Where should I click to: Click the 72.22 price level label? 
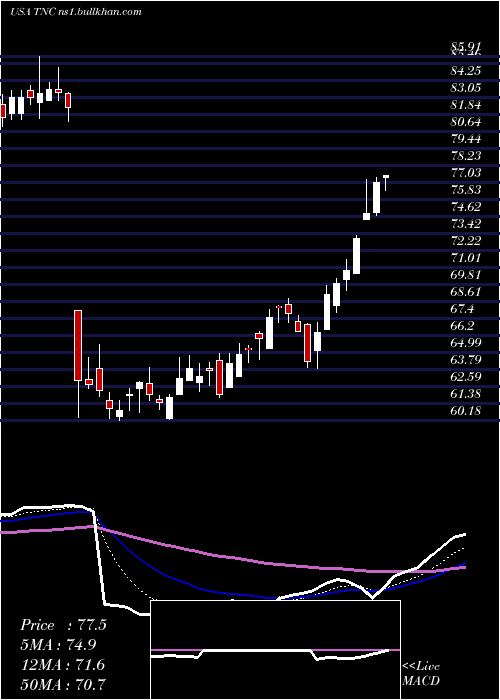click(x=466, y=240)
